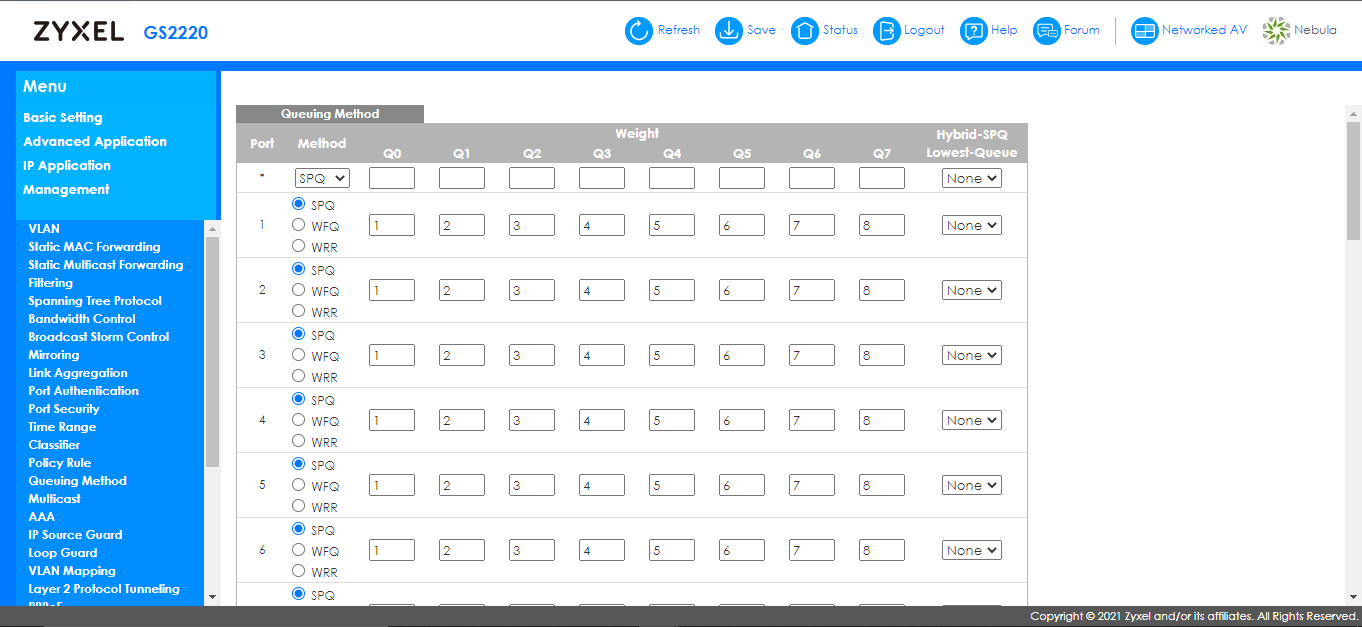1362x627 pixels.
Task: Open the Advanced Application menu
Action: click(95, 142)
